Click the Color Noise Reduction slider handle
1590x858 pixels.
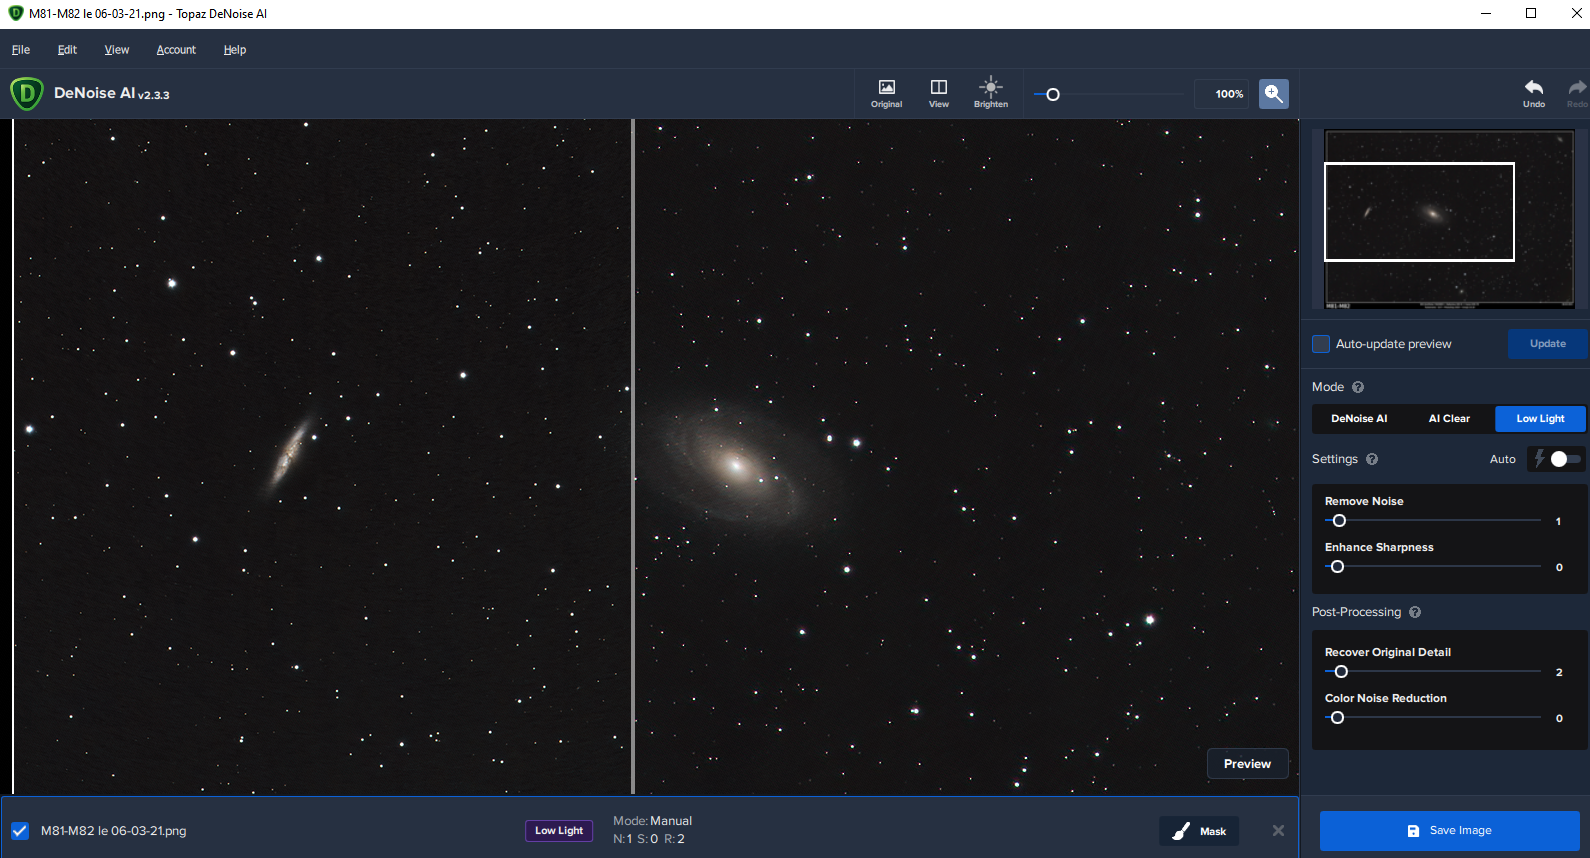pos(1337,718)
